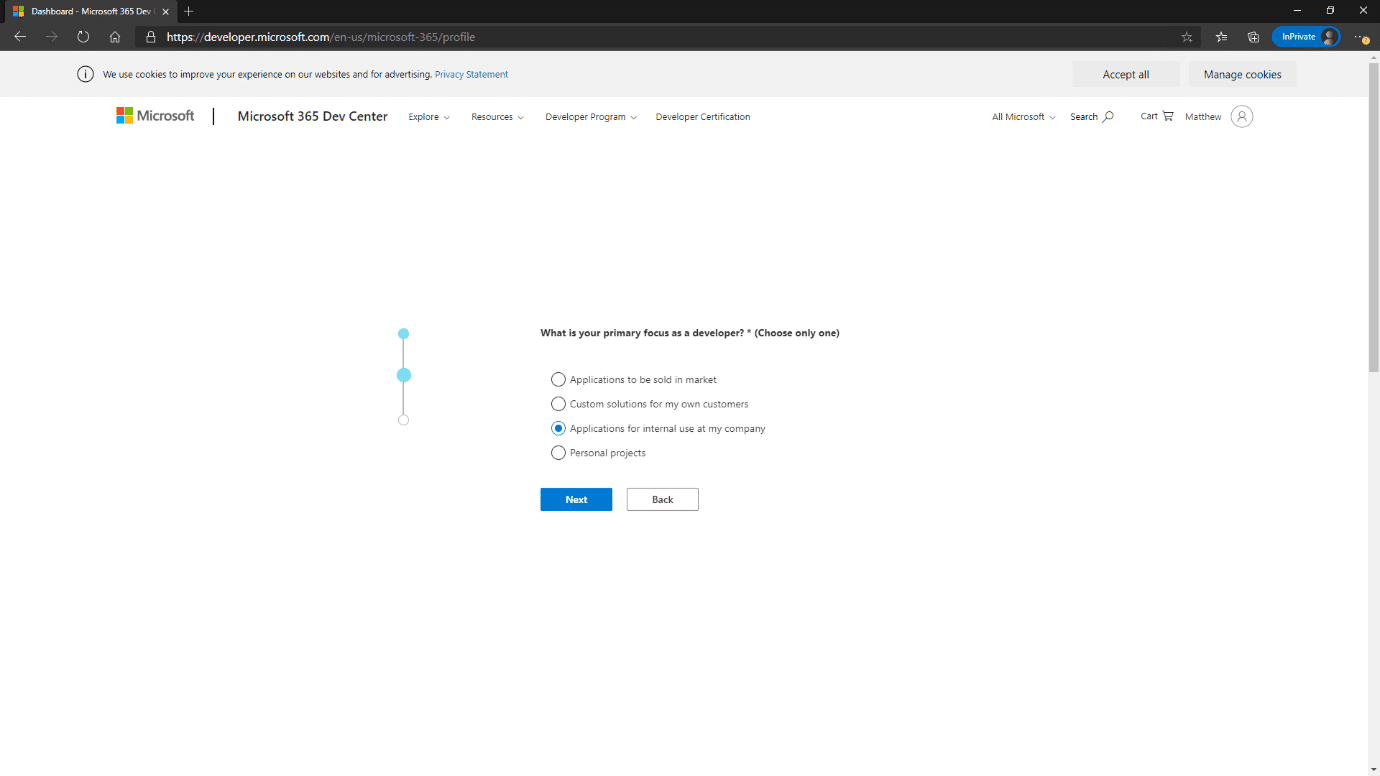
Task: Click the browser refresh icon
Action: coord(83,37)
